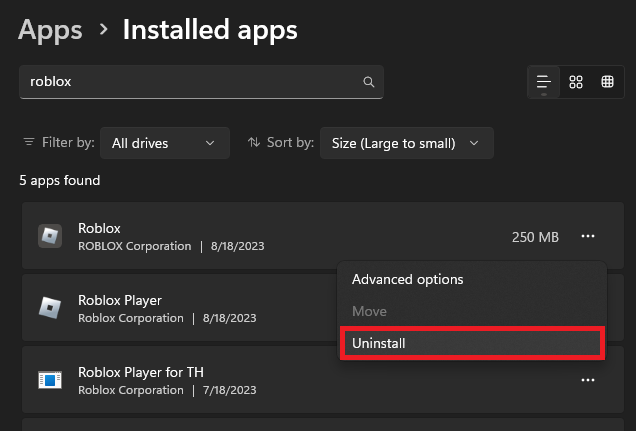Switch to table view layout
The image size is (636, 431).
click(x=607, y=82)
